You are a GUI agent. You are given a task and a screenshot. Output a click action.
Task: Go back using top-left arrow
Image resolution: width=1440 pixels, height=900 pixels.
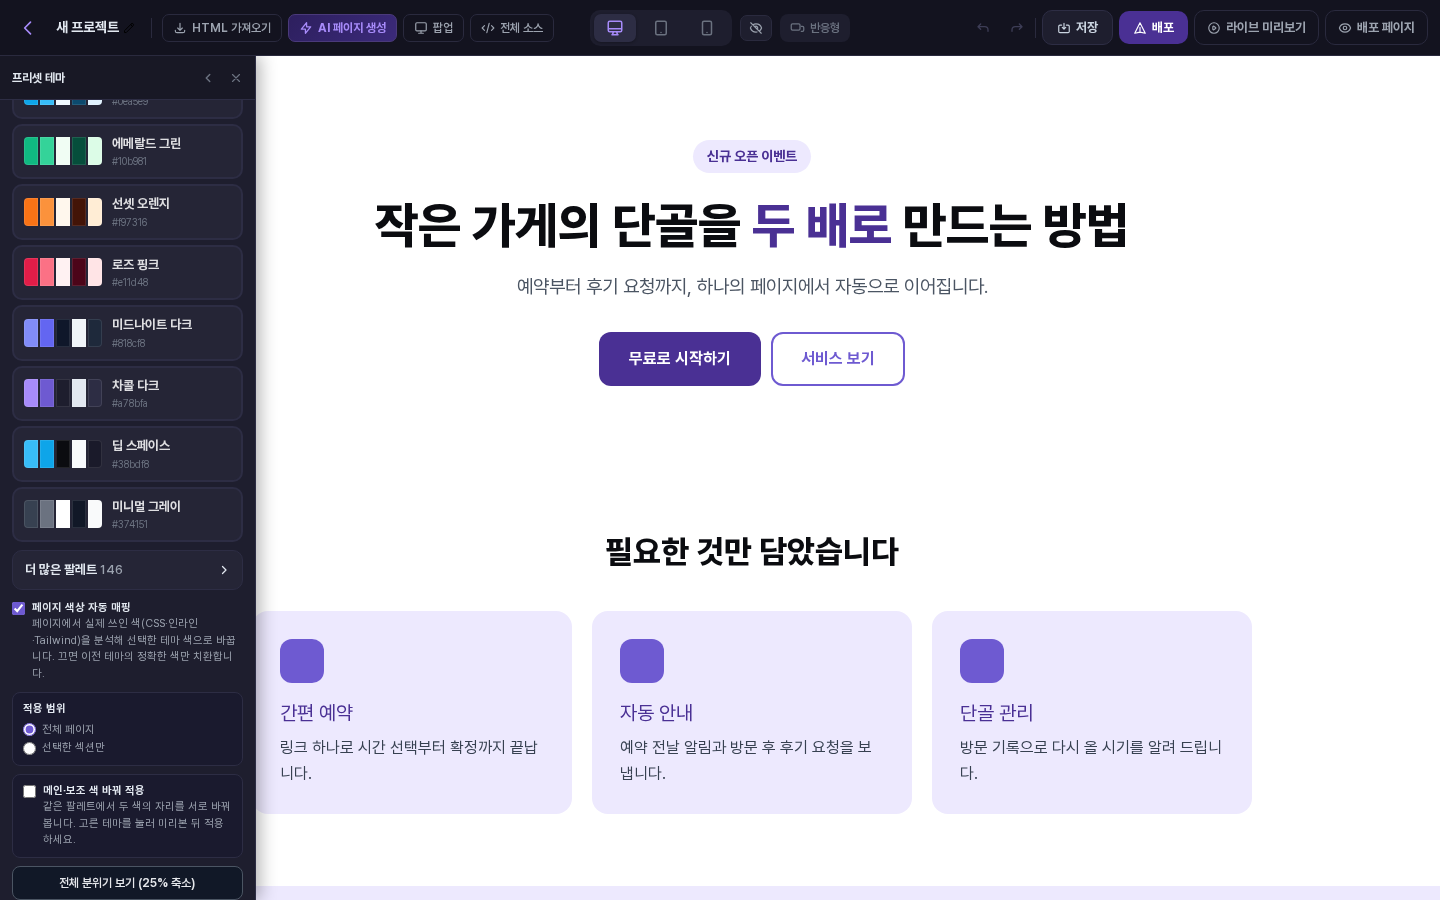click(x=28, y=28)
